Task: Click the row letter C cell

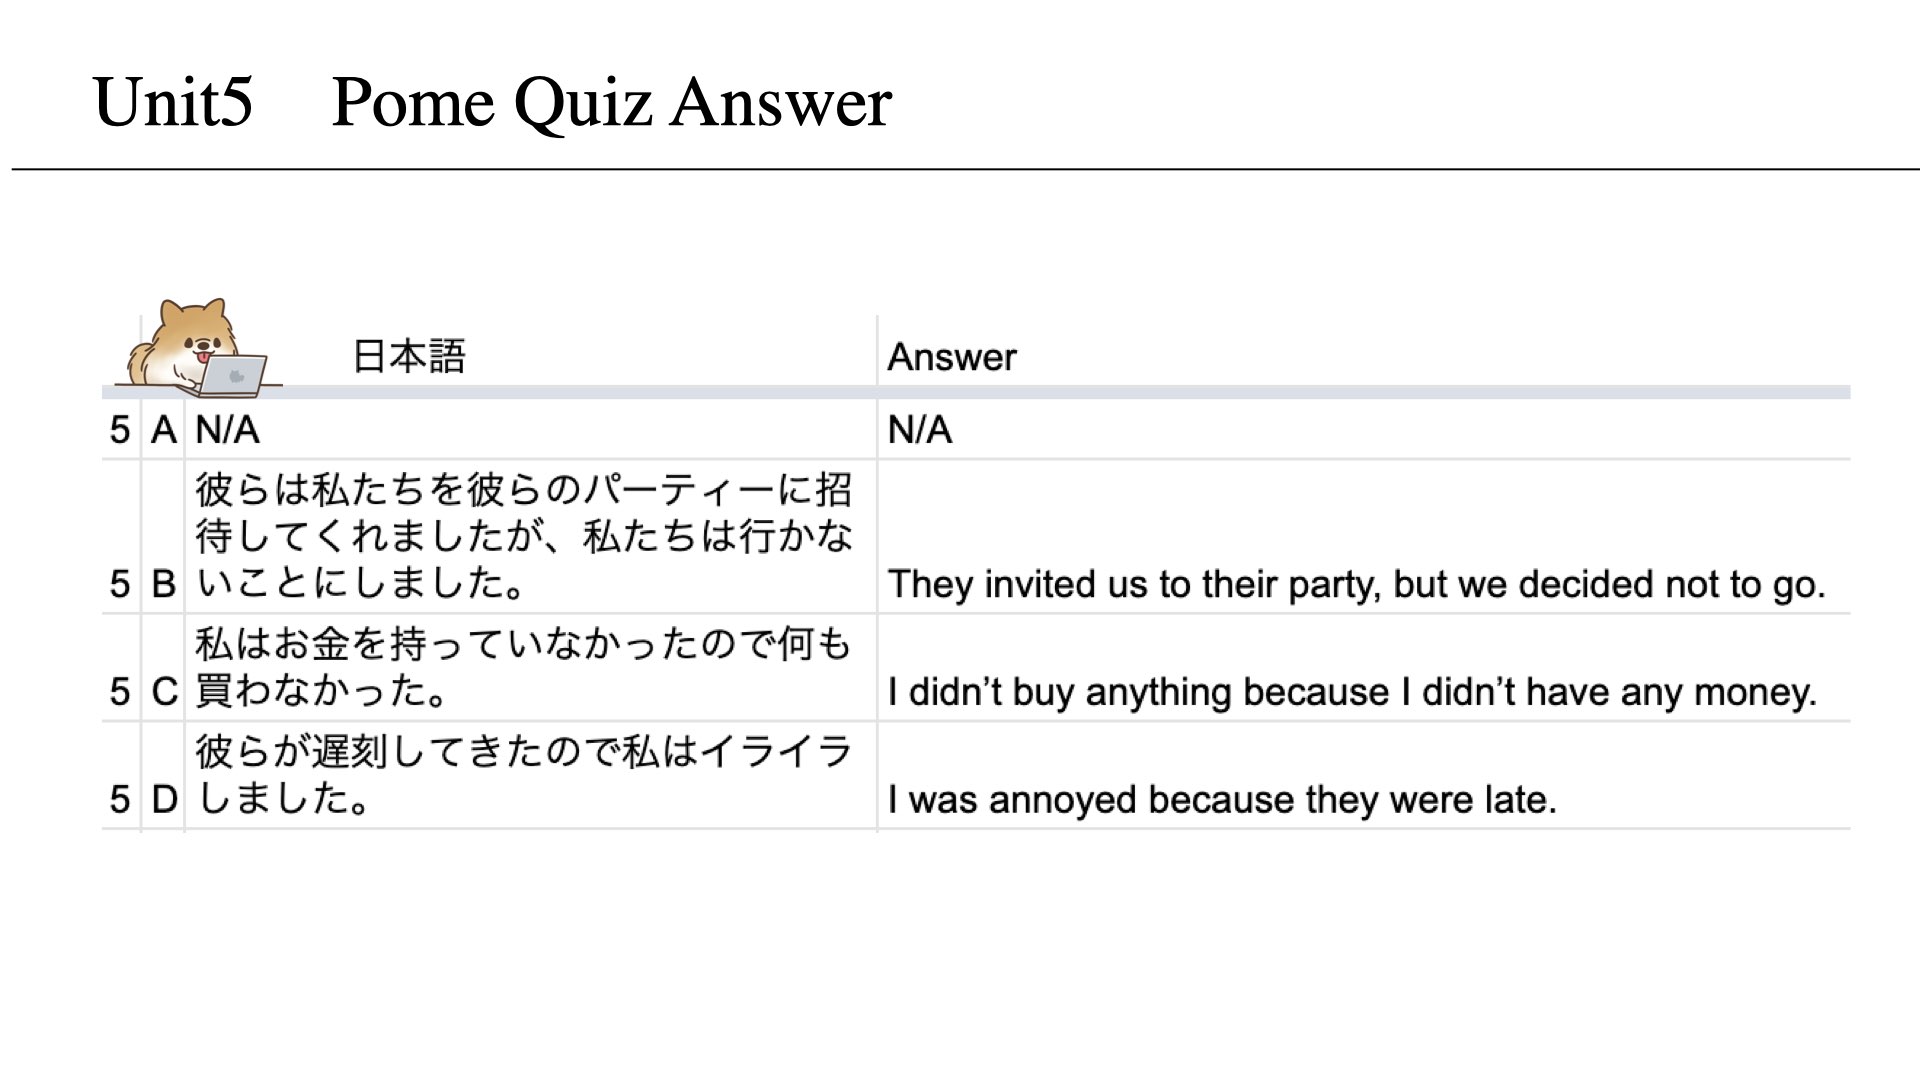Action: [164, 692]
